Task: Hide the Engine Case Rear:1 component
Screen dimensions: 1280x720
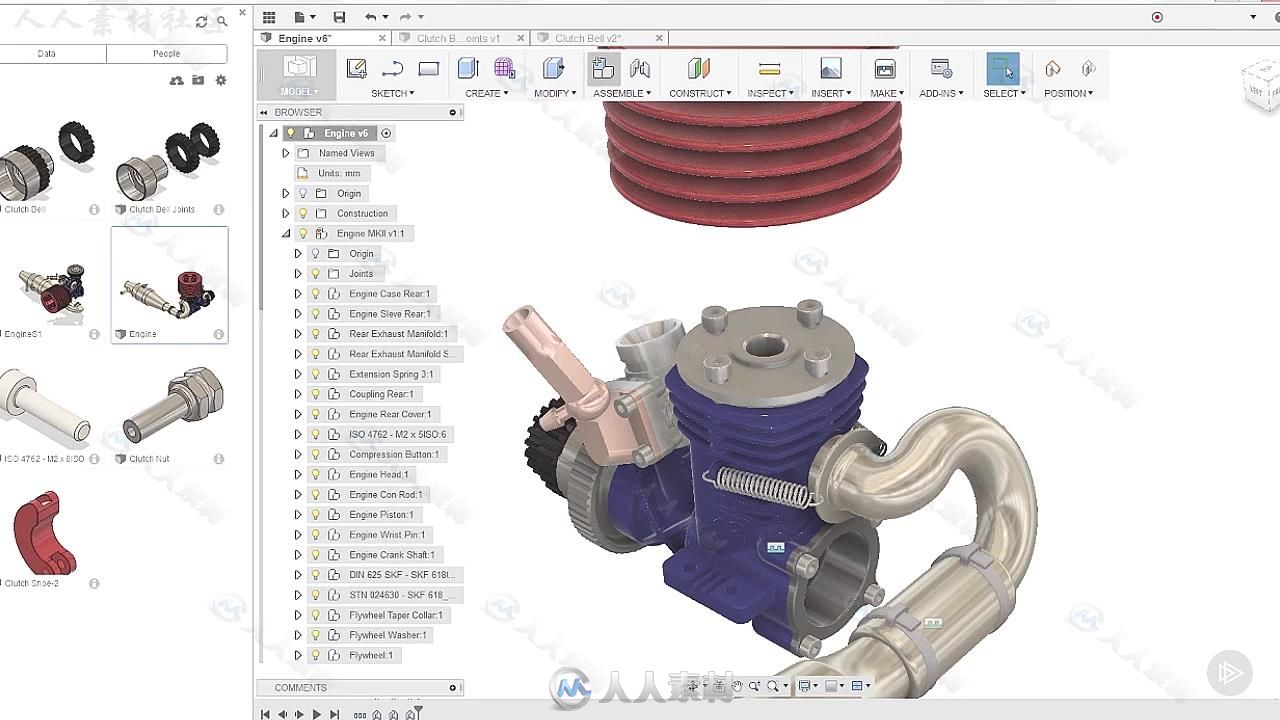Action: click(x=315, y=294)
